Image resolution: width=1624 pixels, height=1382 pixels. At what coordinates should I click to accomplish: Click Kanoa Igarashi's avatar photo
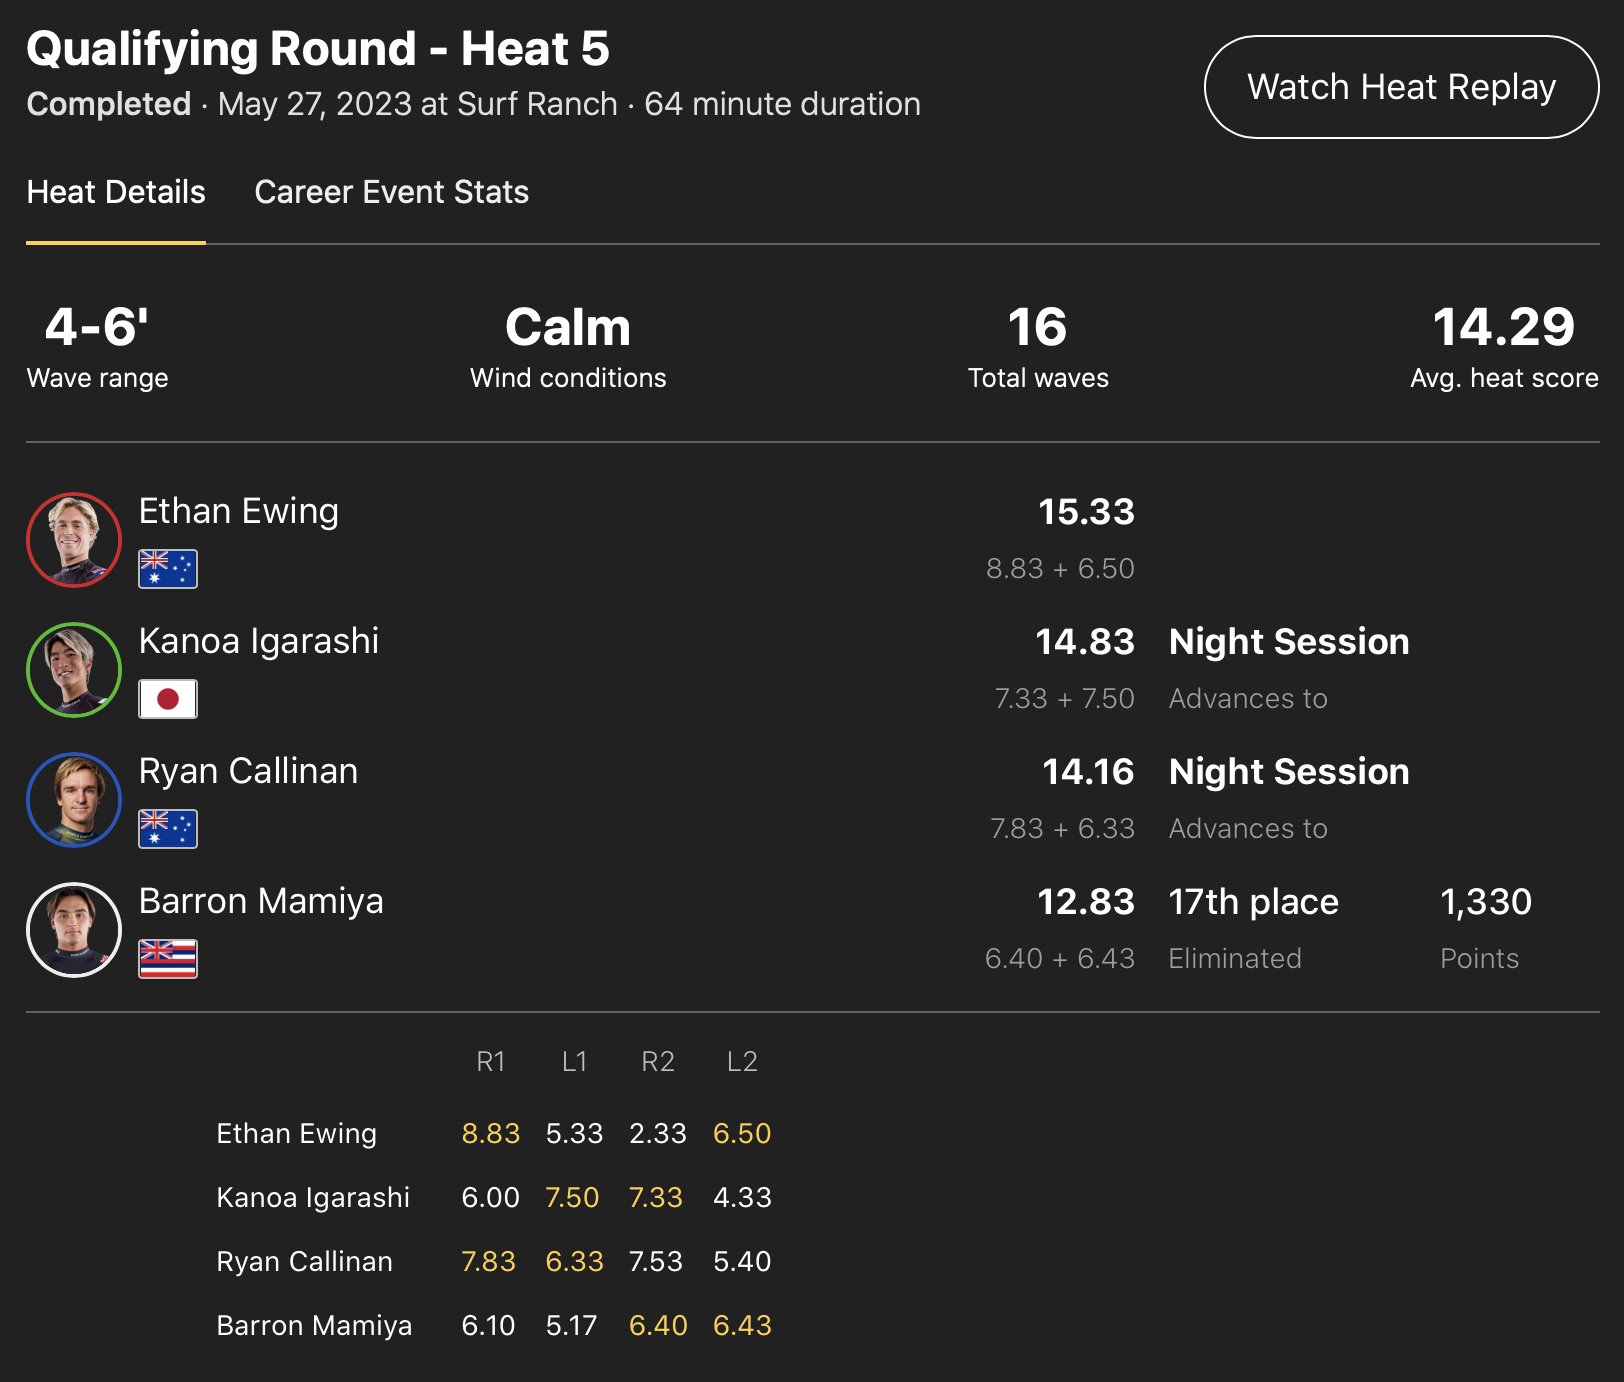click(74, 670)
